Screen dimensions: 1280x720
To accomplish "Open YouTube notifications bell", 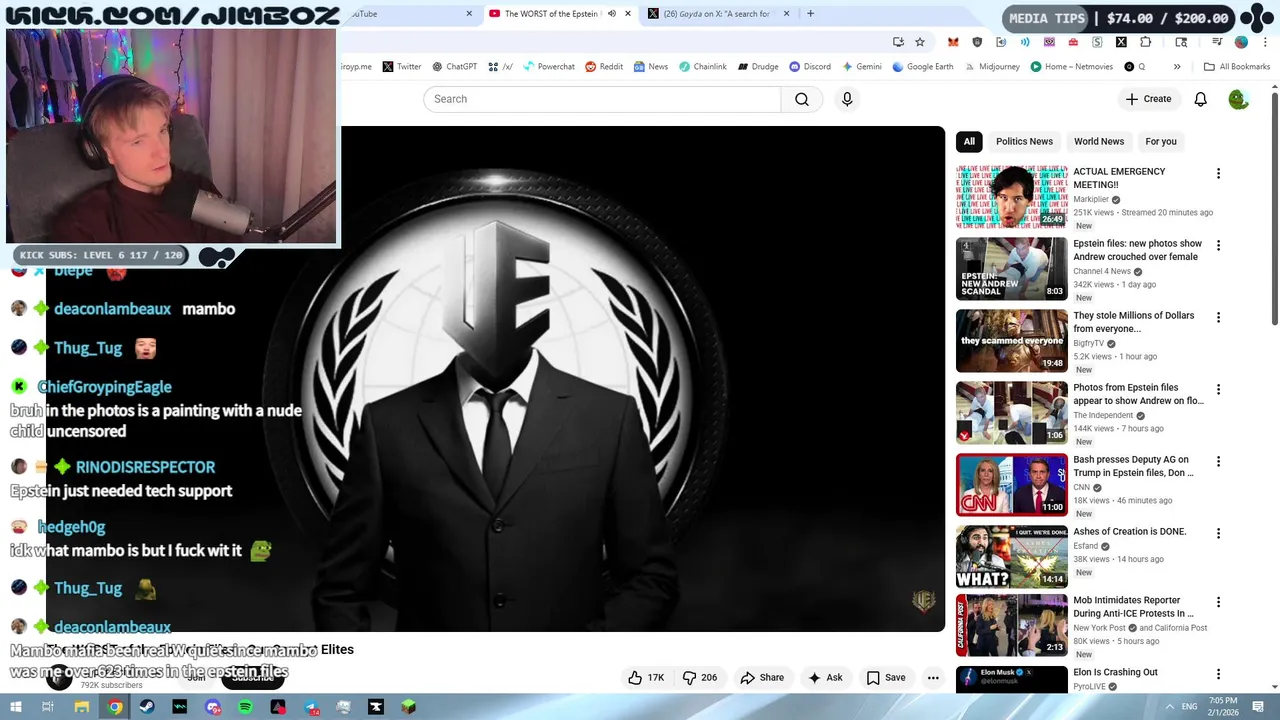I will [x=1201, y=99].
